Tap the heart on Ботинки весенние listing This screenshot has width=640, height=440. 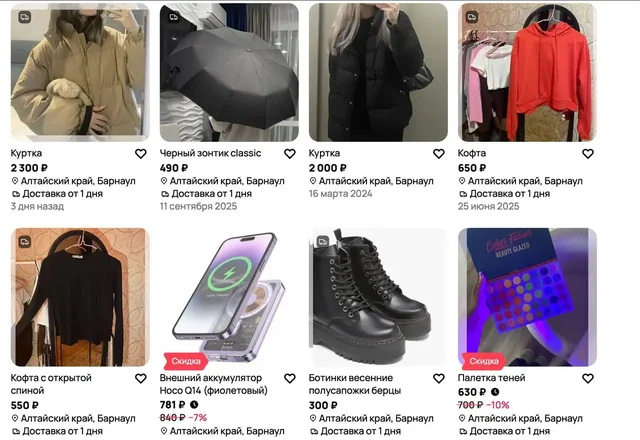439,379
